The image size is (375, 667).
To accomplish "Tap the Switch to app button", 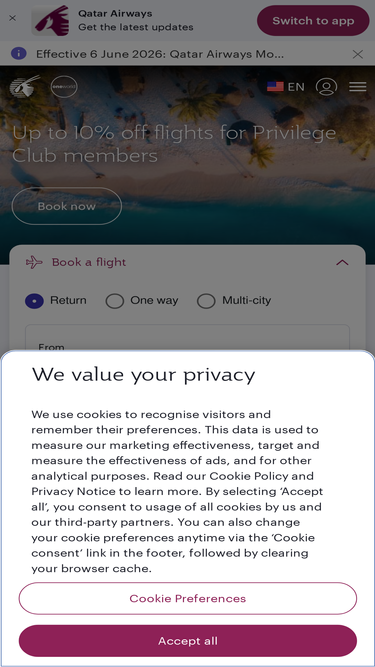I will (313, 20).
